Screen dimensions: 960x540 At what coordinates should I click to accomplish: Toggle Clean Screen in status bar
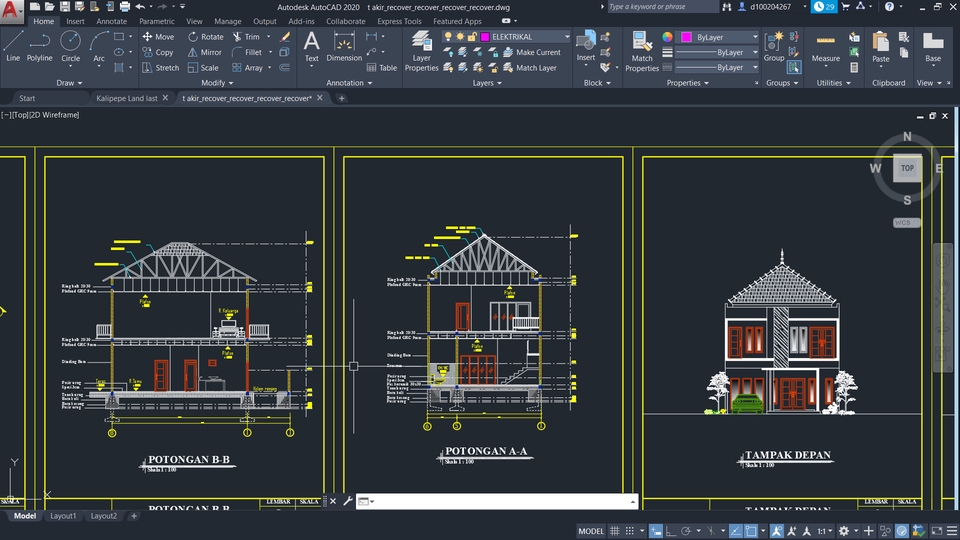coord(937,531)
